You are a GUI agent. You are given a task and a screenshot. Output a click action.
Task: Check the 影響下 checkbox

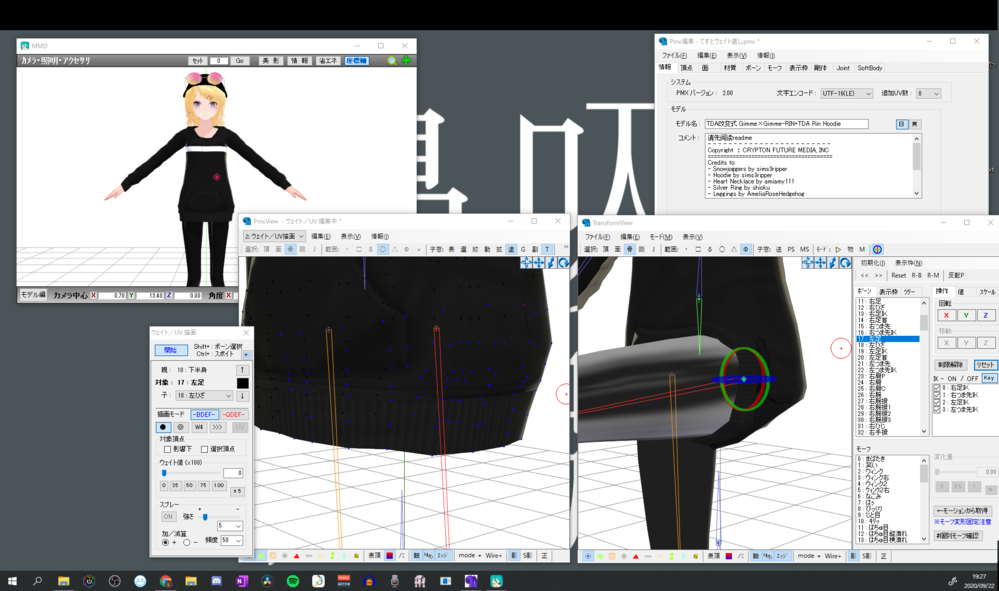(x=168, y=449)
